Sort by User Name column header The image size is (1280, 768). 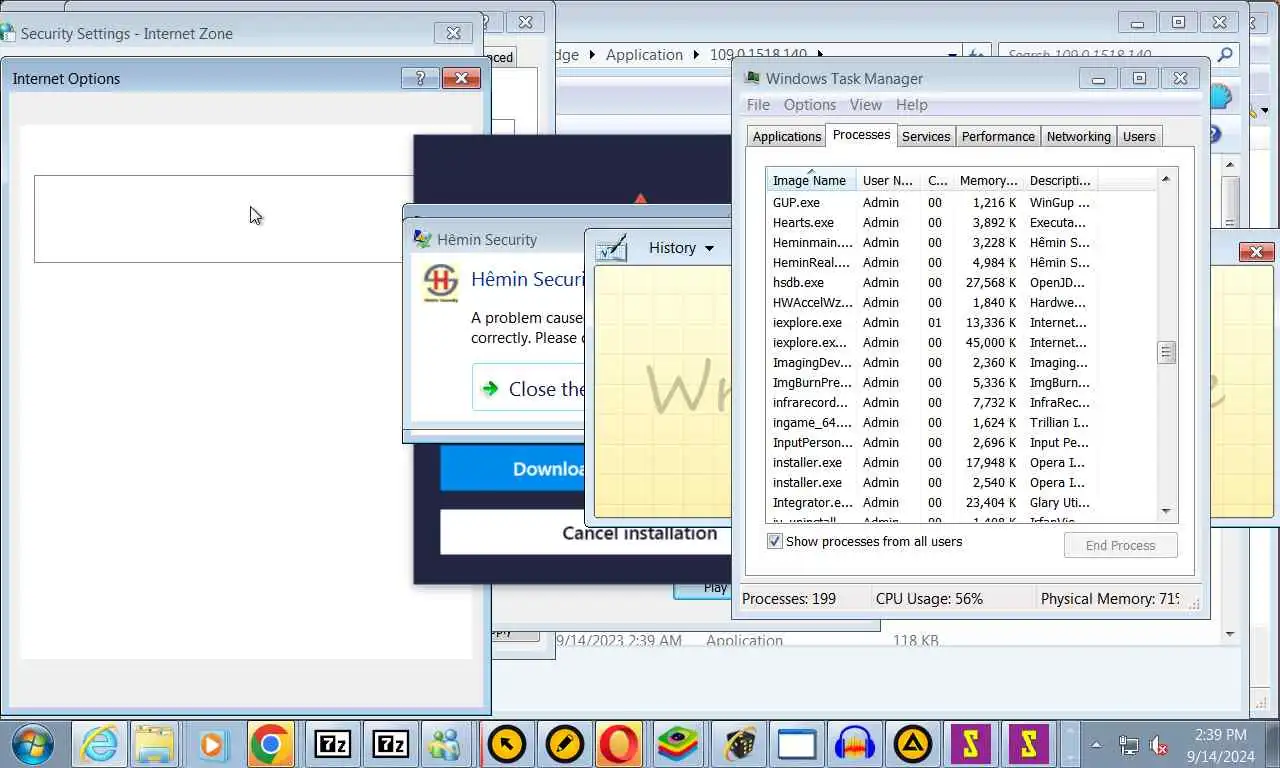(888, 181)
